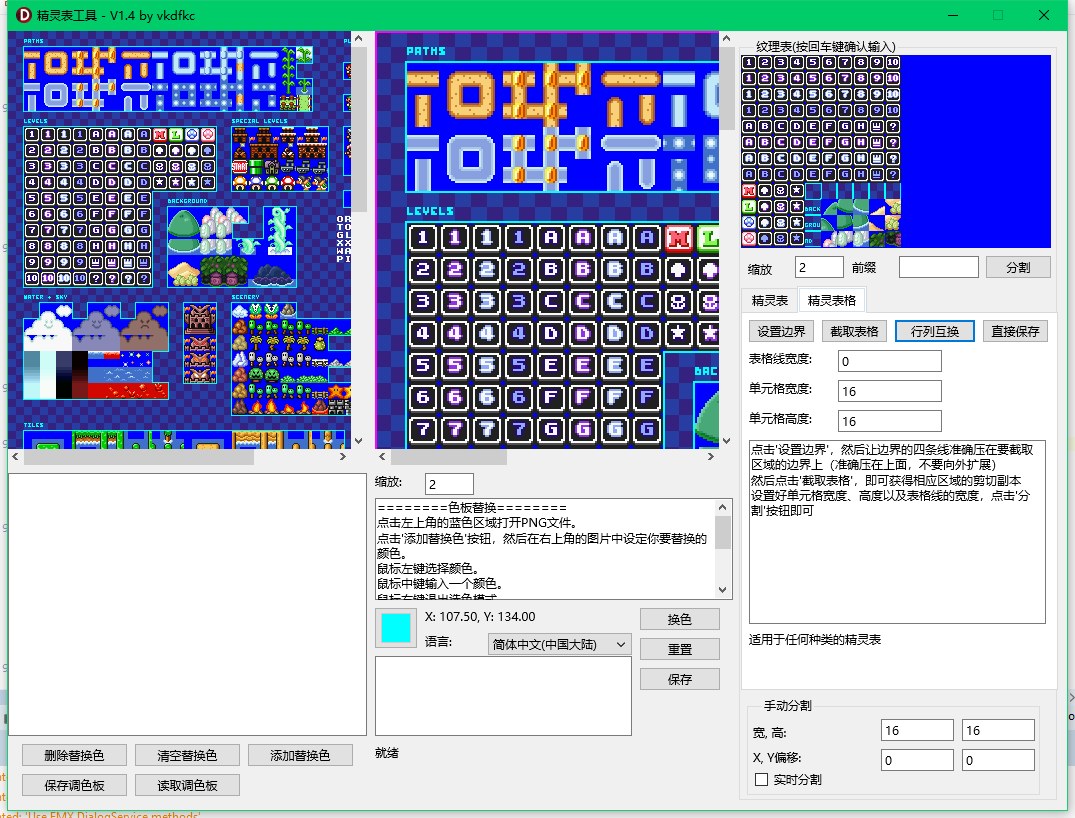
Task: Click the 设置边界 instructions text box
Action: point(897,532)
